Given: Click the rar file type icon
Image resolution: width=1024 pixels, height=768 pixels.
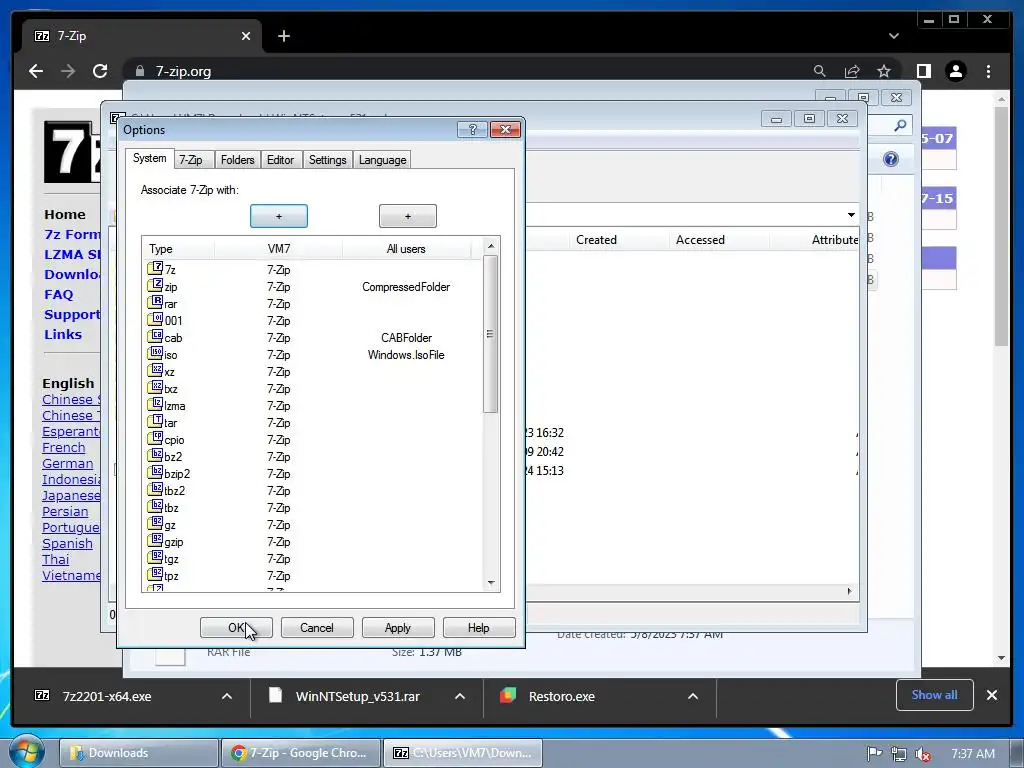Looking at the screenshot, I should [x=155, y=302].
